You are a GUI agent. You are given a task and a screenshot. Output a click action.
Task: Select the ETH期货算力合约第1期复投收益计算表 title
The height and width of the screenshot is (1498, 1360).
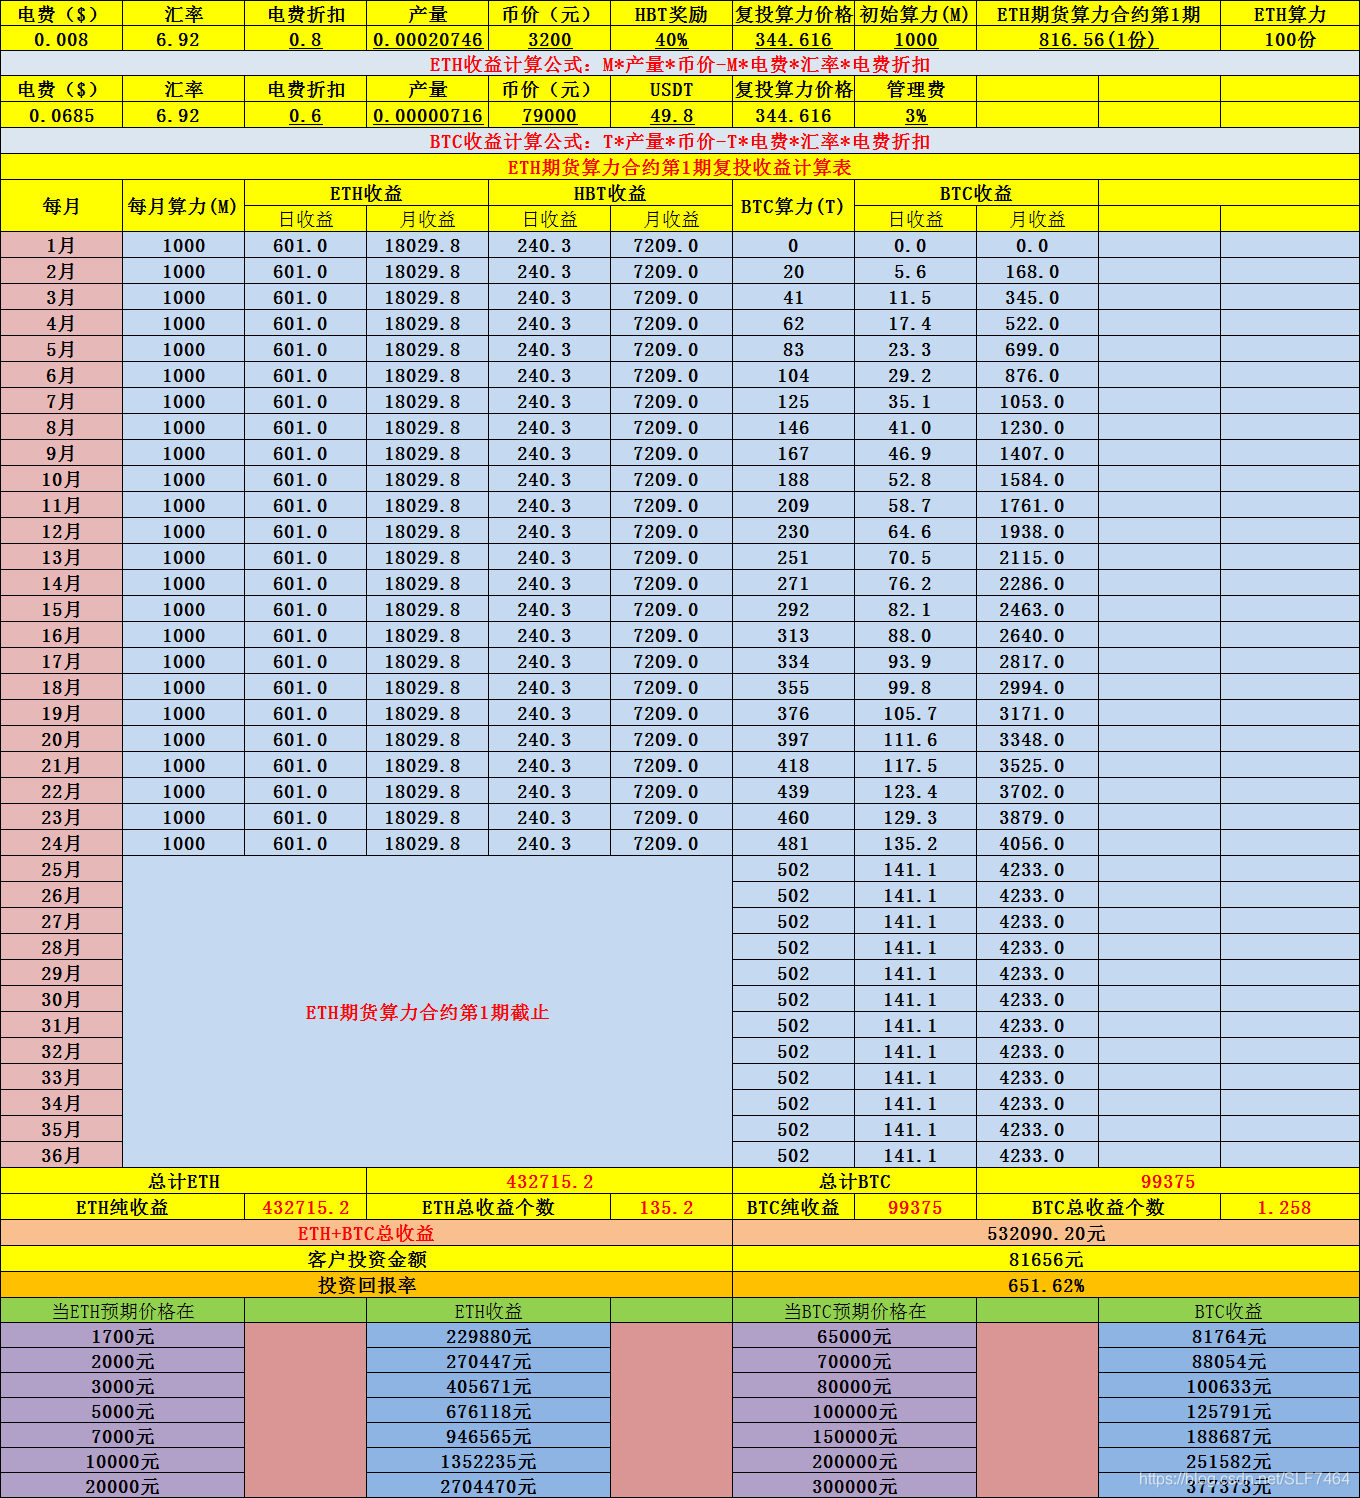click(x=680, y=167)
